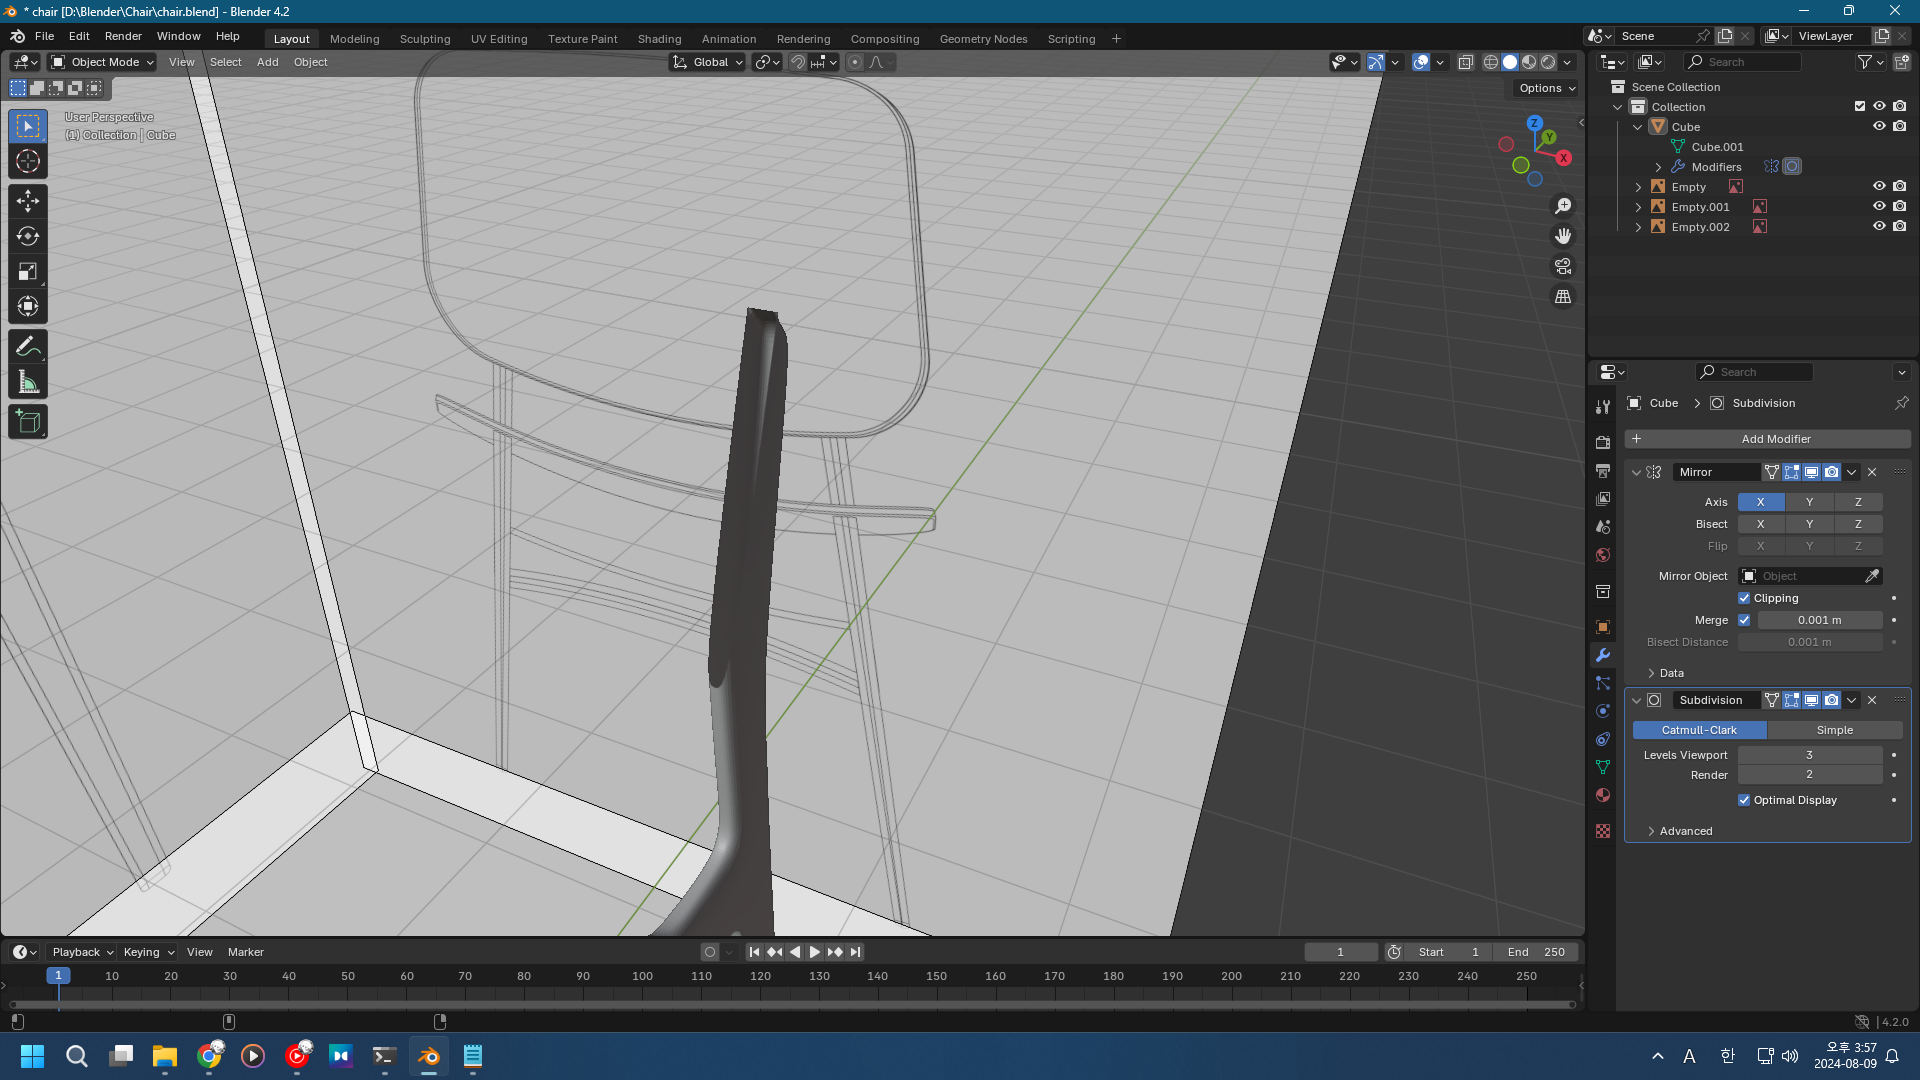Hide Empty.001 in the viewport
This screenshot has width=1920, height=1080.
[x=1879, y=206]
